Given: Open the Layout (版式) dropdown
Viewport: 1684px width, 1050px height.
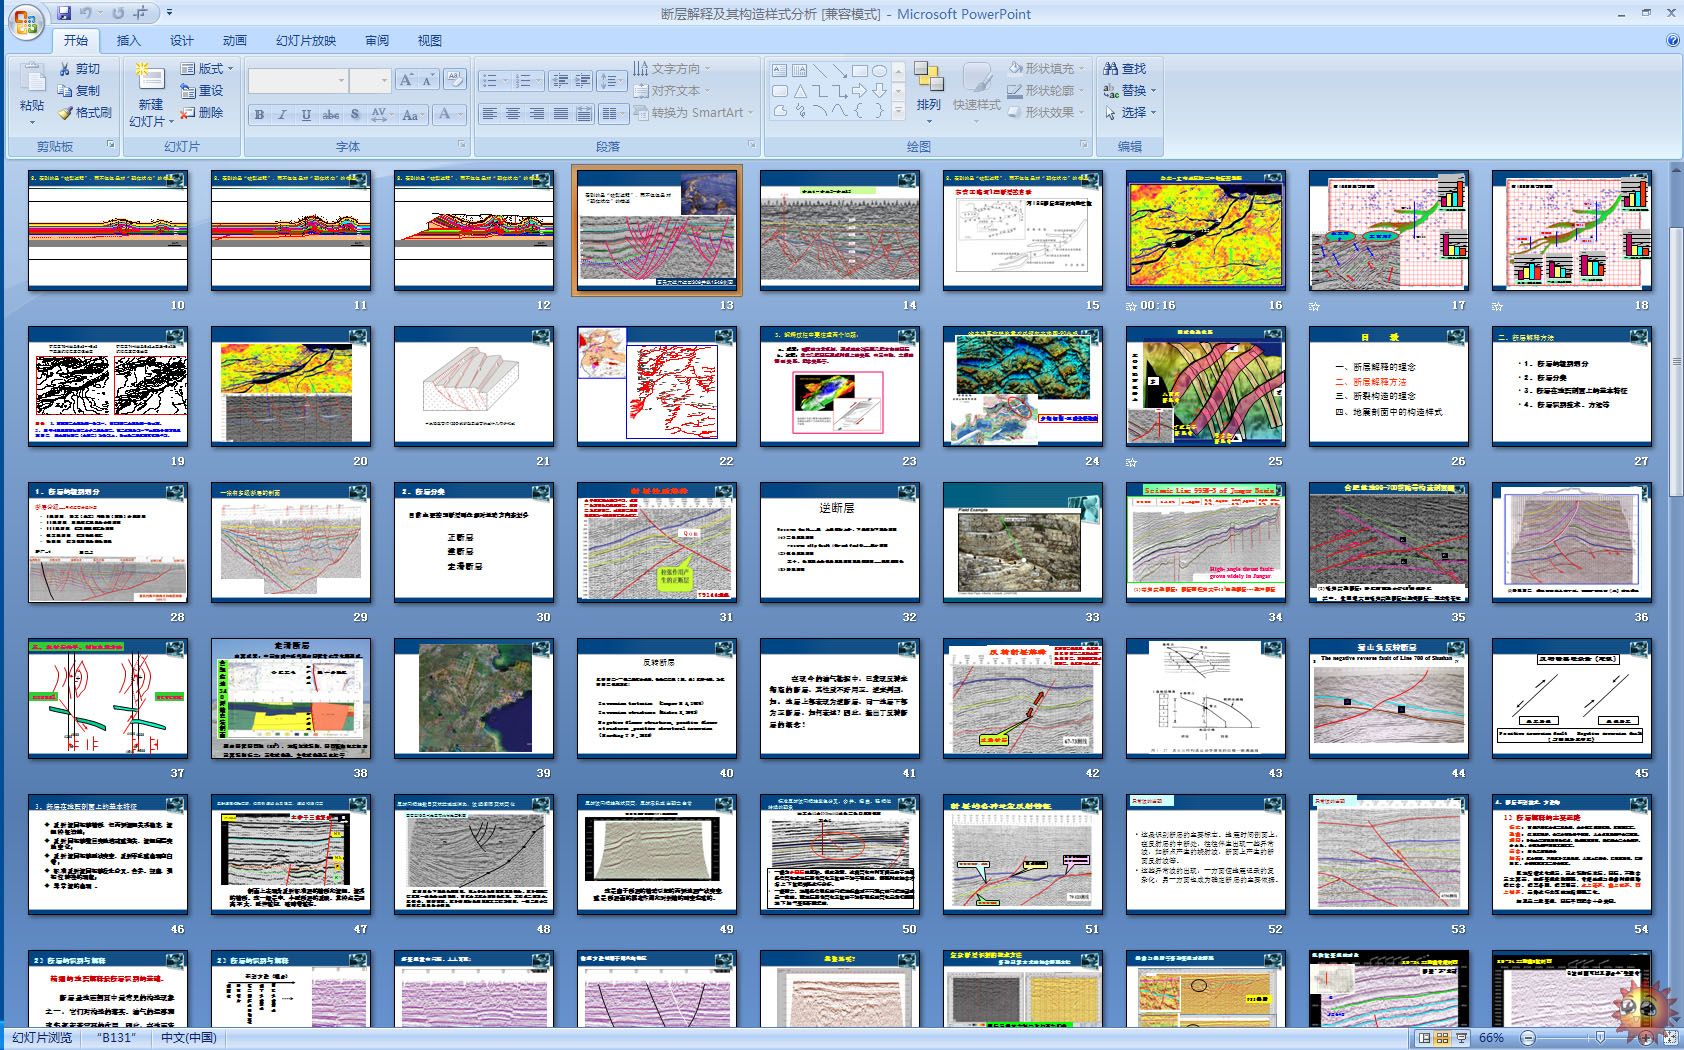Looking at the screenshot, I should [207, 69].
